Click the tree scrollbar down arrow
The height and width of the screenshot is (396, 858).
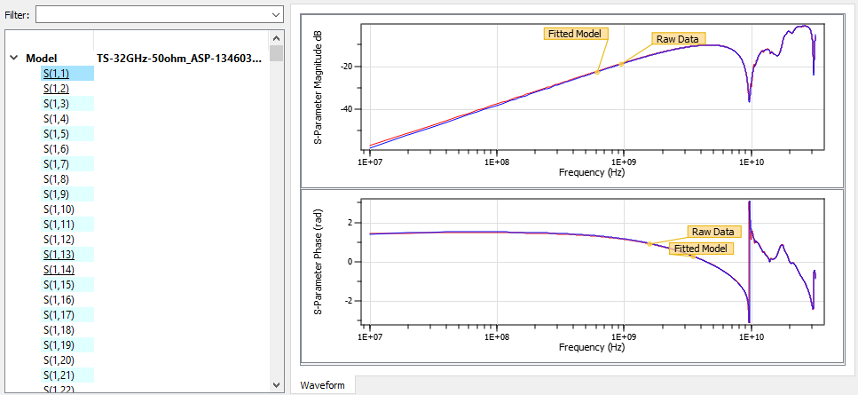click(276, 385)
